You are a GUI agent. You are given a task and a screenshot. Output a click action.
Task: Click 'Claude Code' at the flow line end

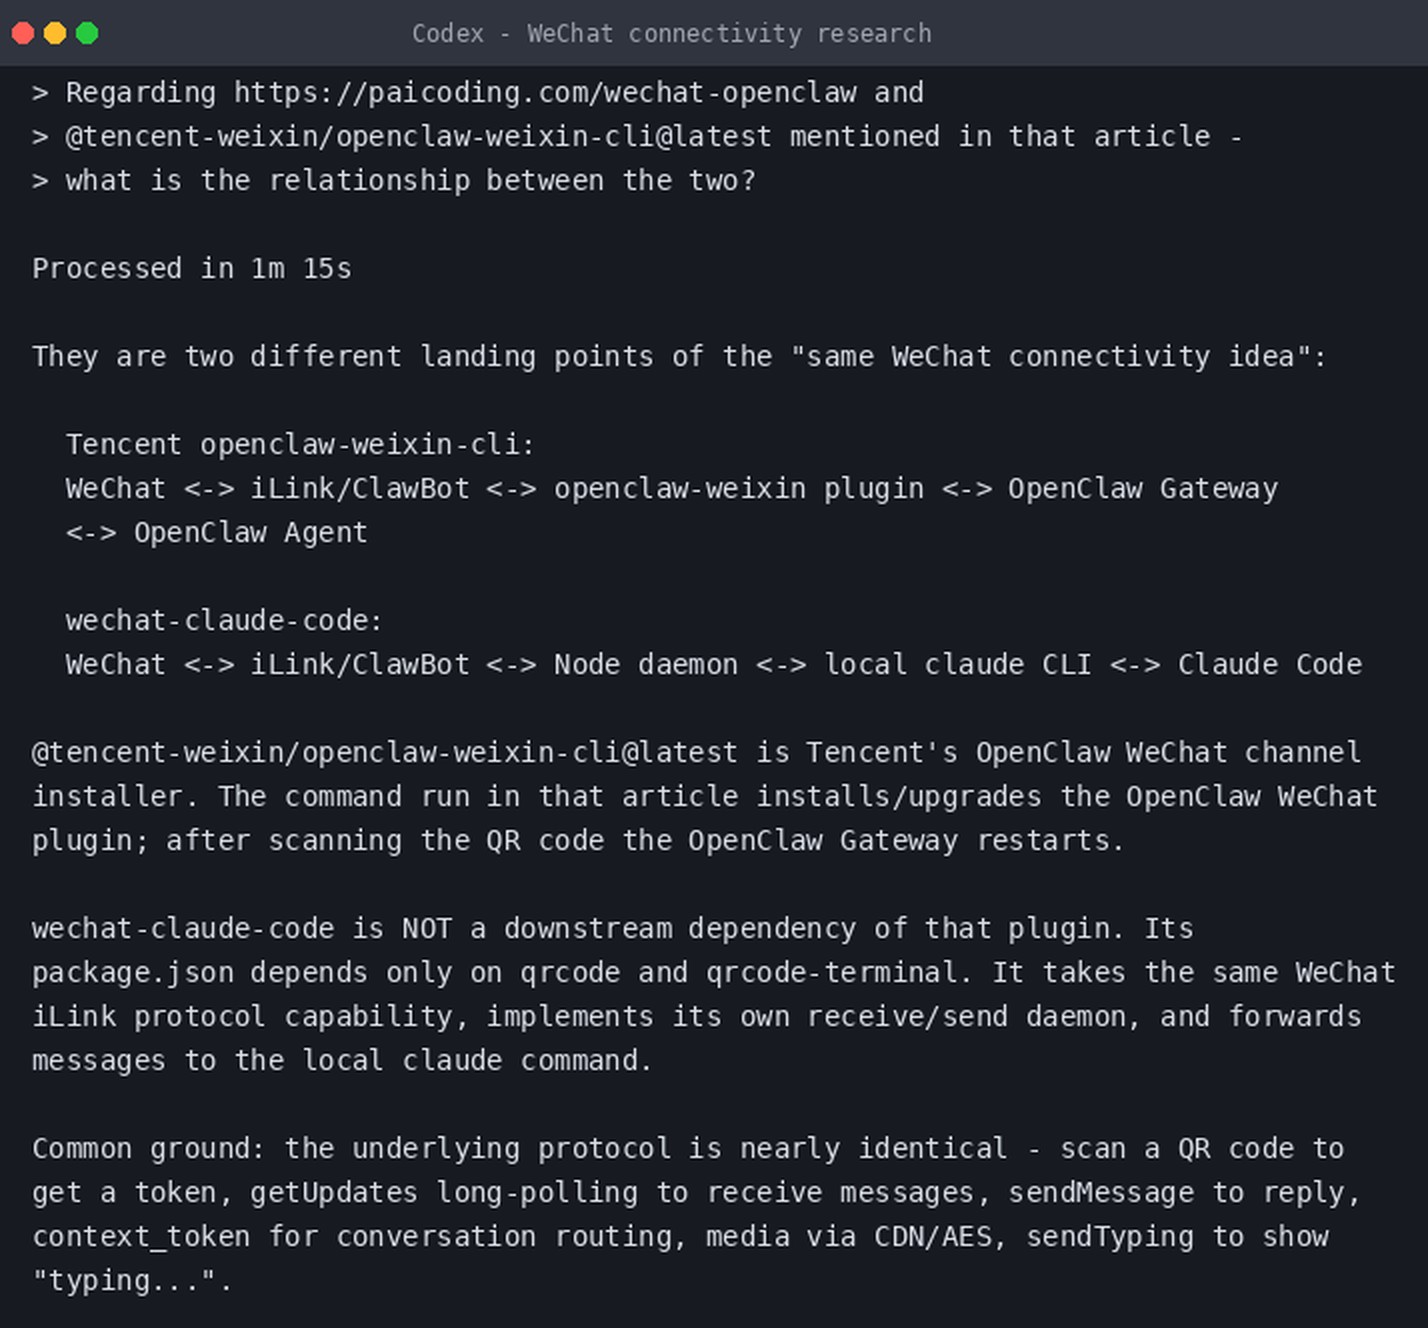[1270, 665]
